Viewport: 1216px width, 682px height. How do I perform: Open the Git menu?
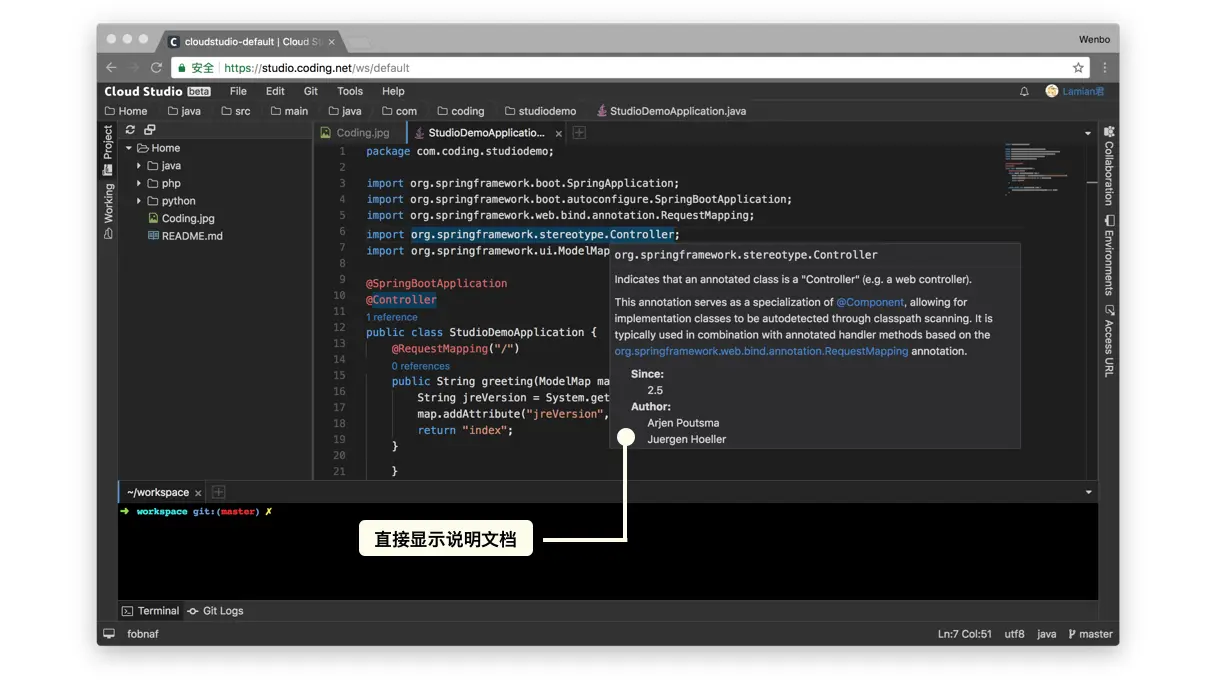tap(311, 91)
